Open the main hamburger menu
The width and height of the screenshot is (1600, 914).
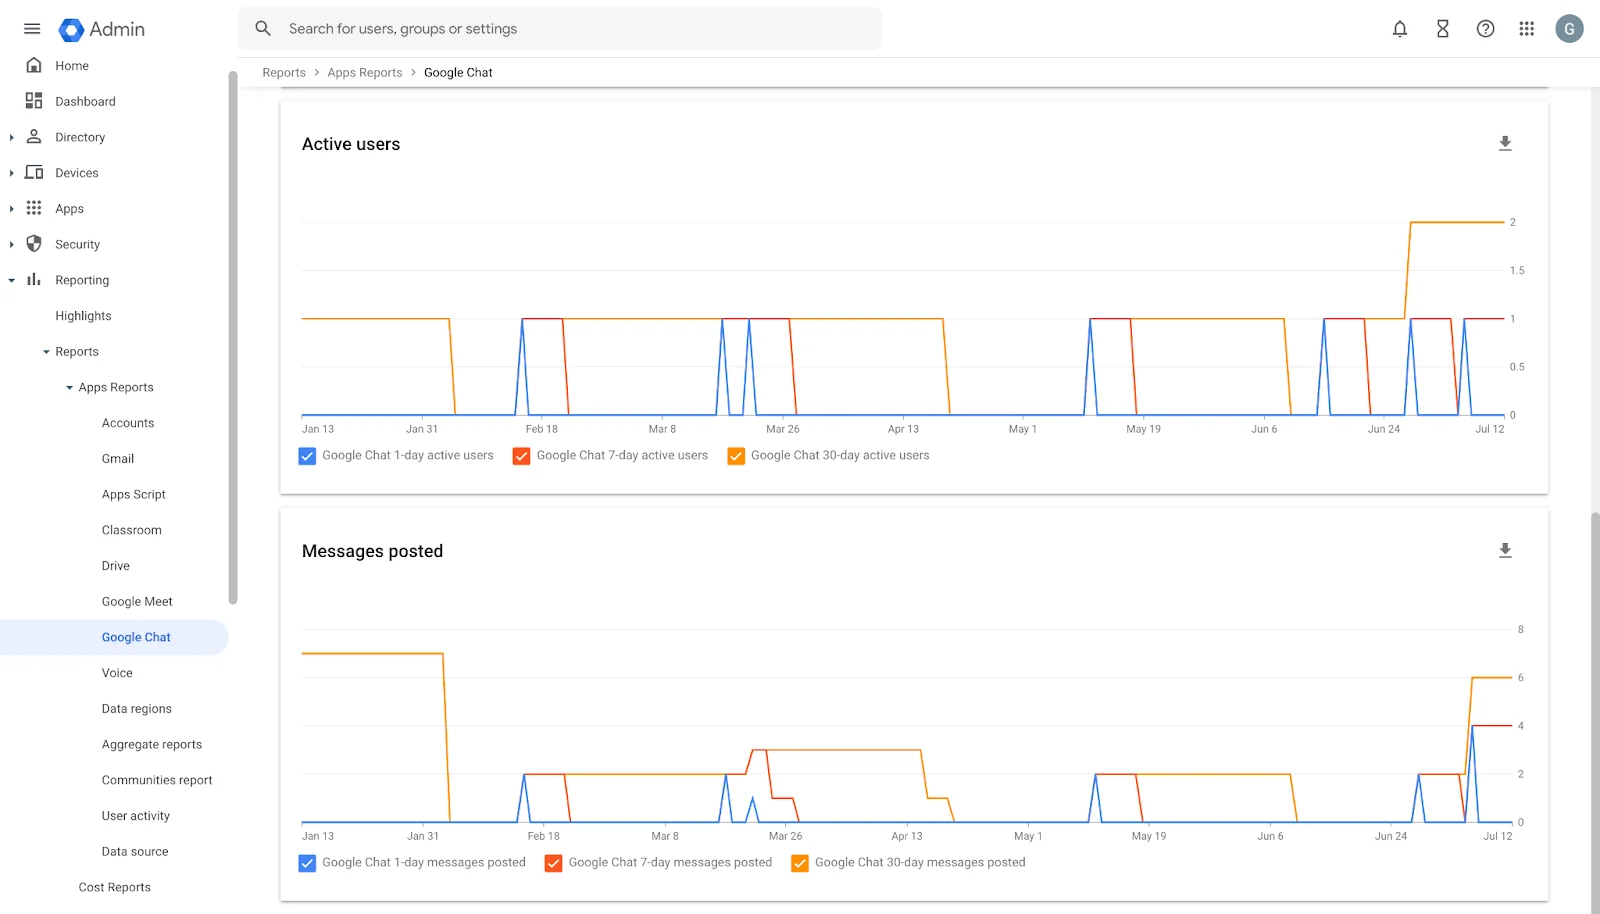point(32,29)
